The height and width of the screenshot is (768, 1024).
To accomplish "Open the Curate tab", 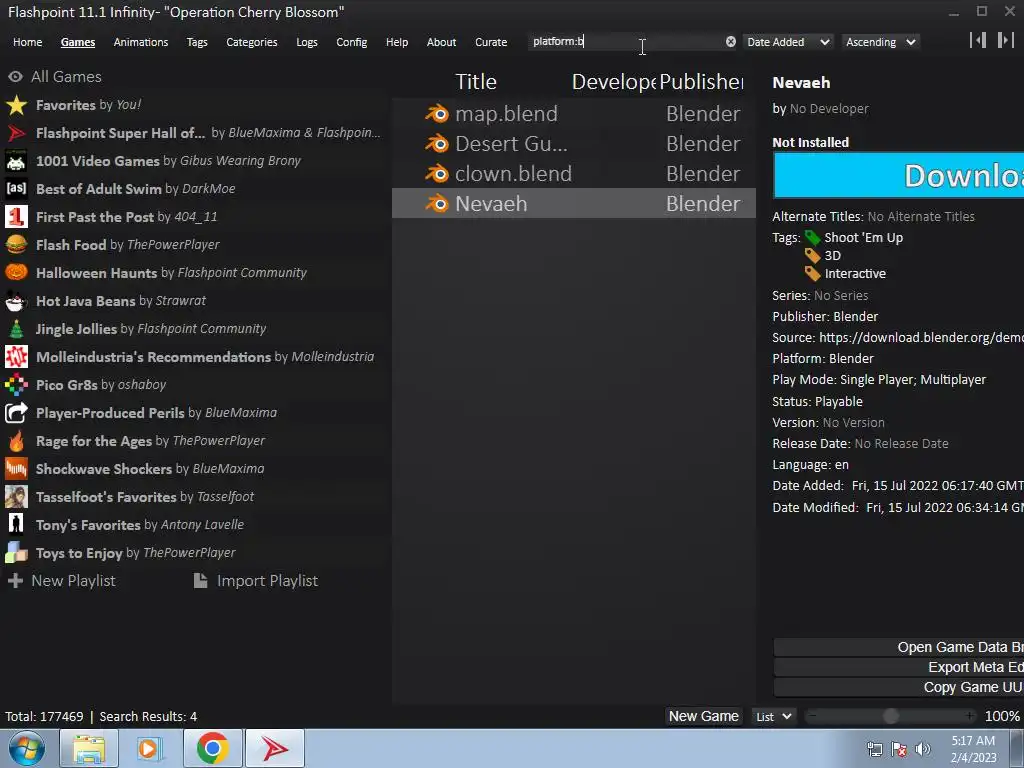I will point(491,42).
